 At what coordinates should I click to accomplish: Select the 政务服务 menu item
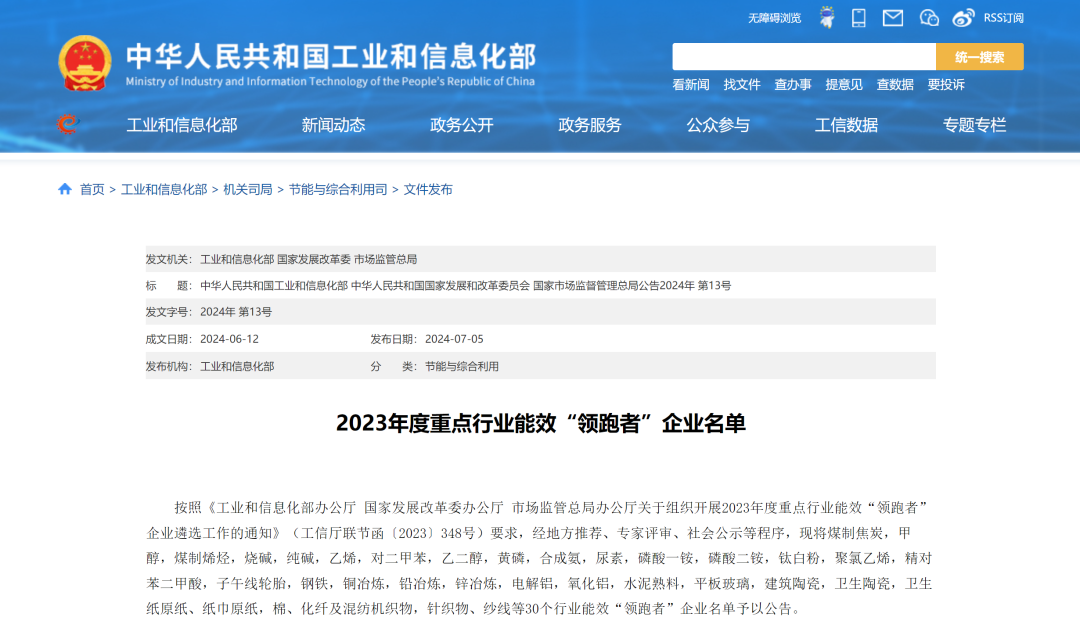point(589,125)
